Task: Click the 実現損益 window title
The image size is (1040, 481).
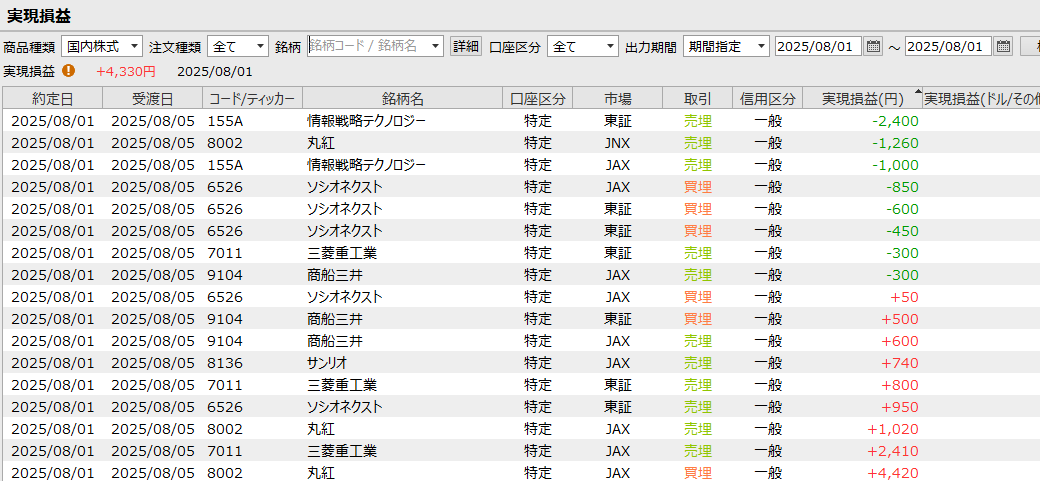Action: coord(38,15)
